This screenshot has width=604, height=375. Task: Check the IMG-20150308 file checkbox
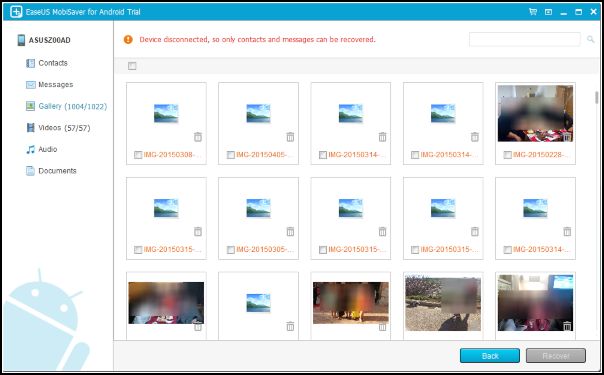tap(138, 155)
